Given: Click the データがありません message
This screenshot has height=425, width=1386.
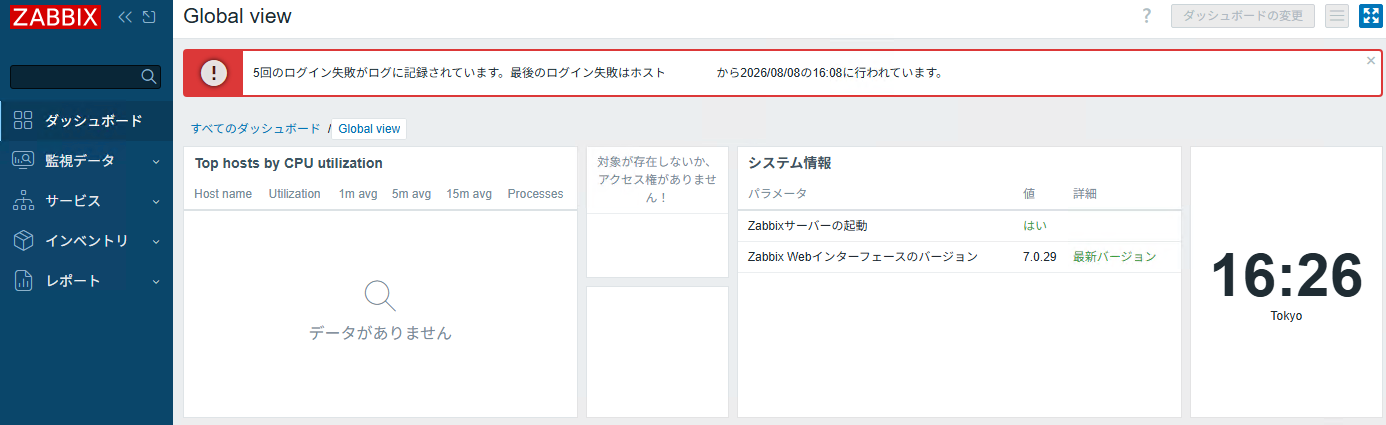Looking at the screenshot, I should tap(380, 333).
